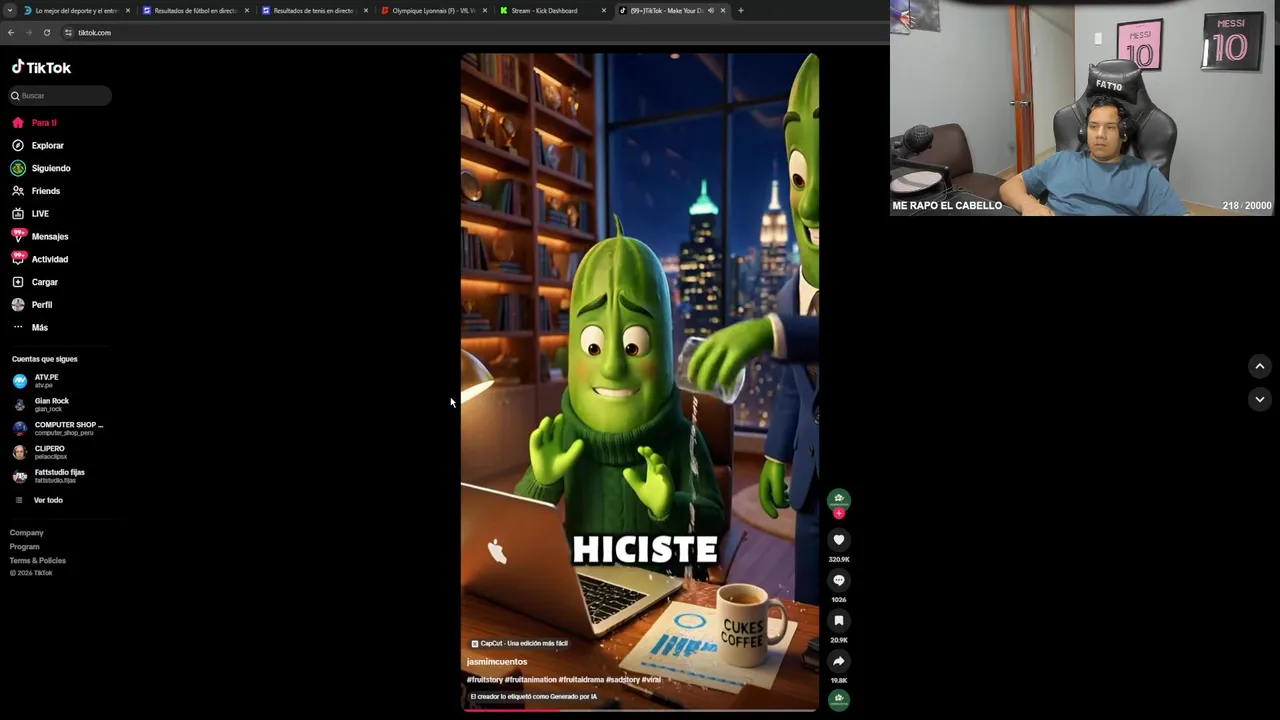Viewport: 1280px width, 720px height.
Task: Open the jasmimcuentos creator profile
Action: pos(497,662)
